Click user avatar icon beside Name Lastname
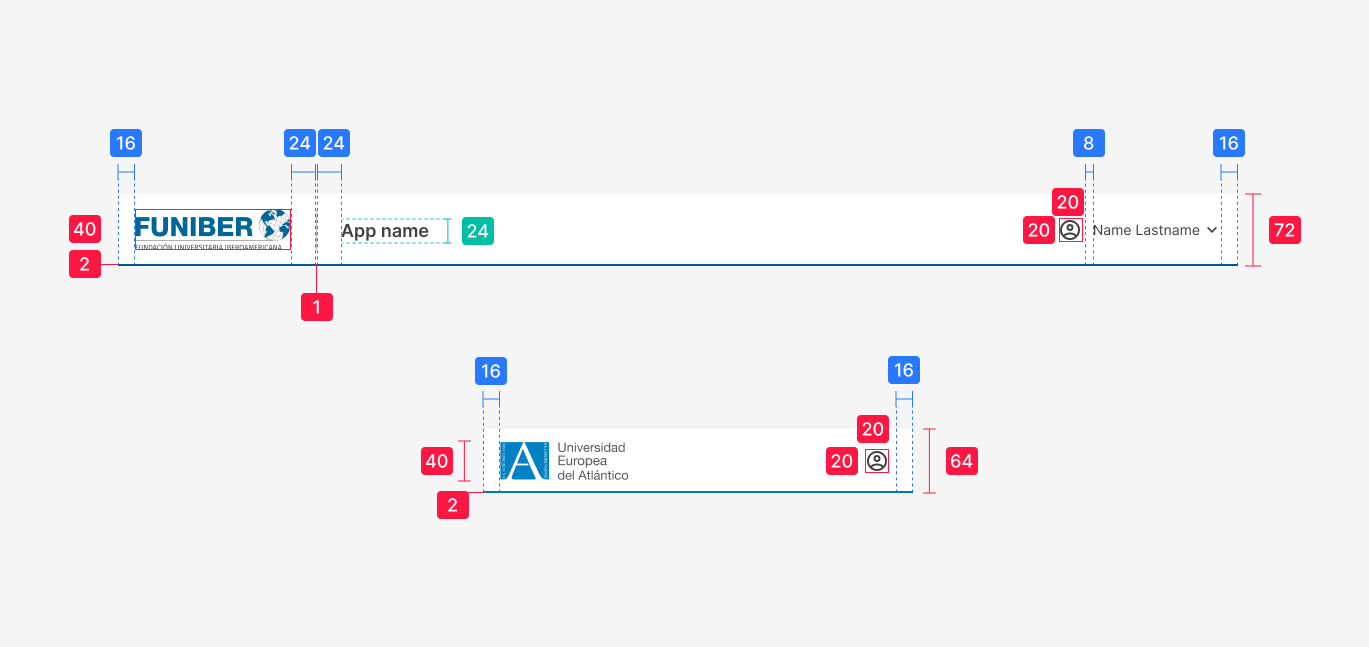 (1070, 230)
